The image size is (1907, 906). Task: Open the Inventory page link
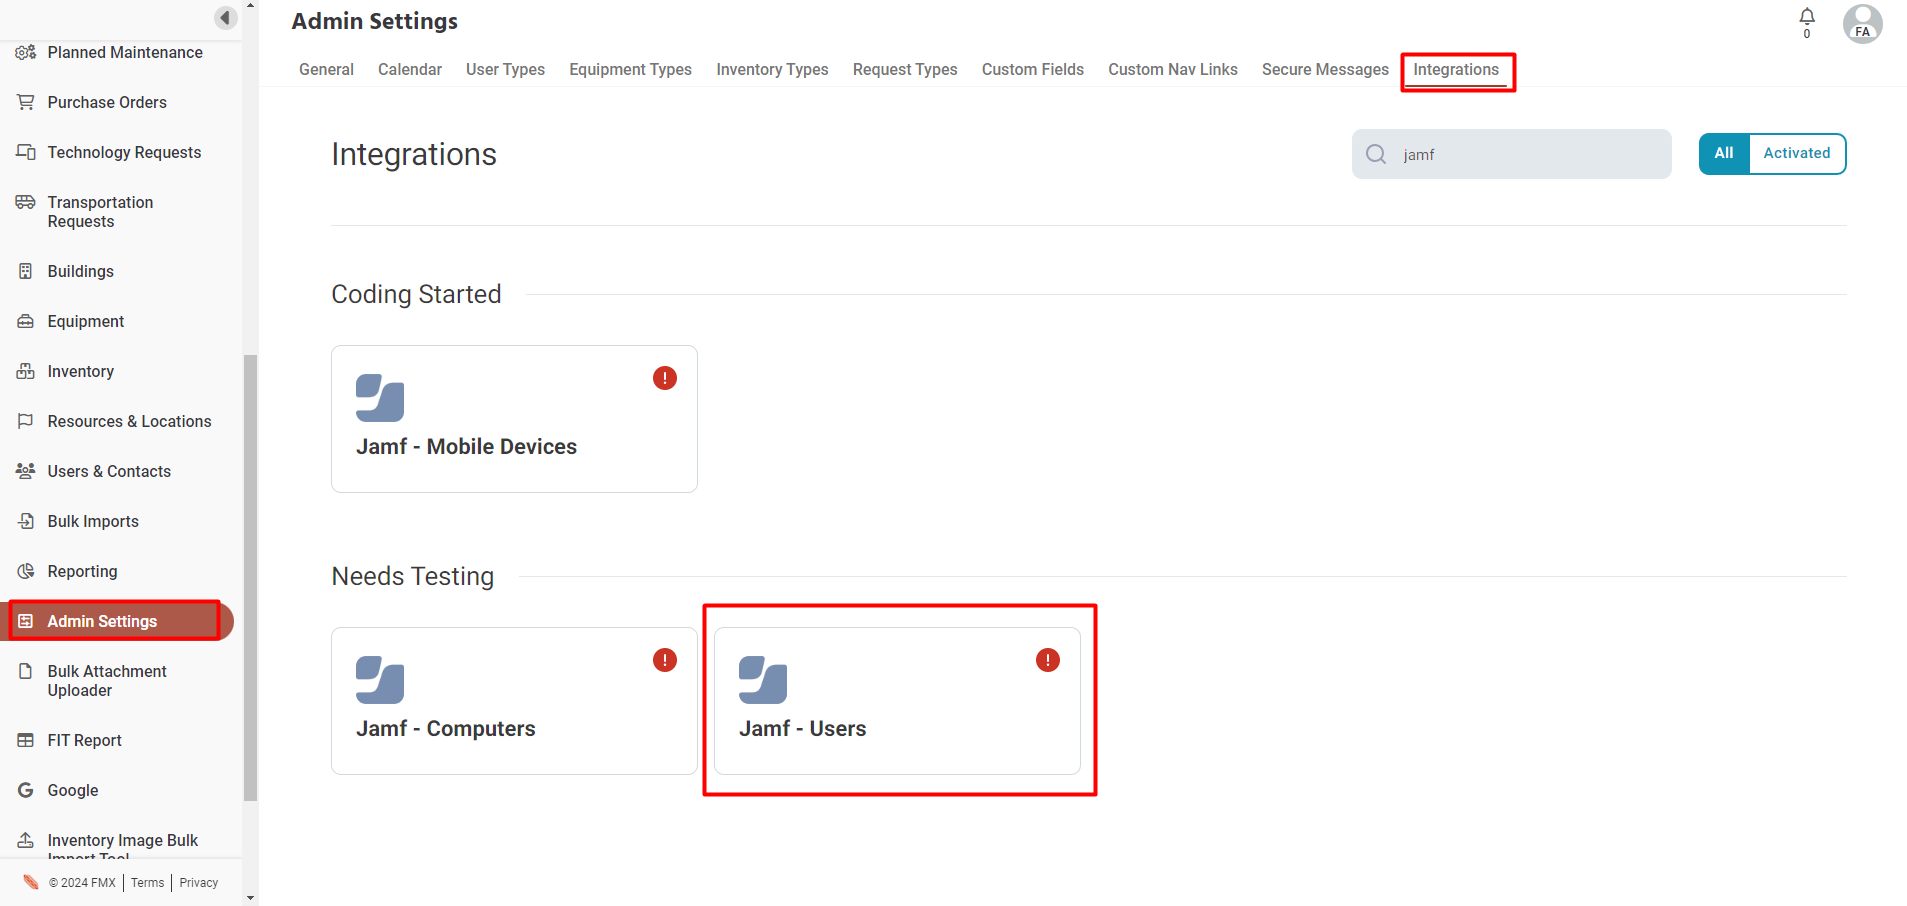click(x=81, y=371)
